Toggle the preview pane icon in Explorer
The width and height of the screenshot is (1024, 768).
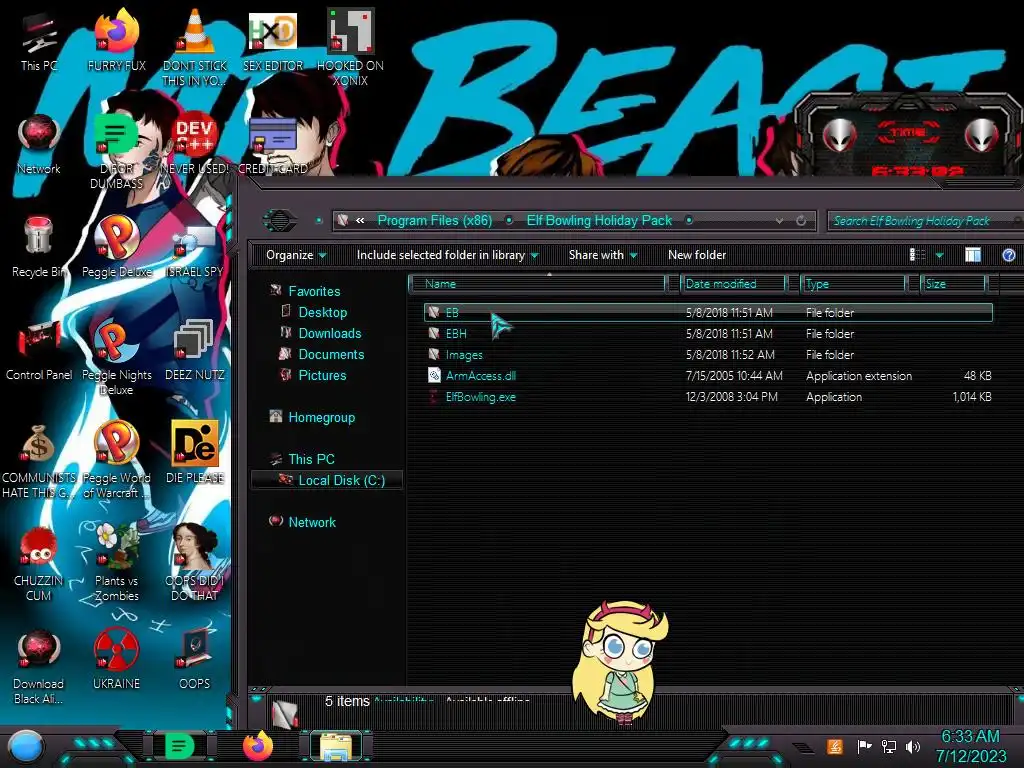[973, 255]
